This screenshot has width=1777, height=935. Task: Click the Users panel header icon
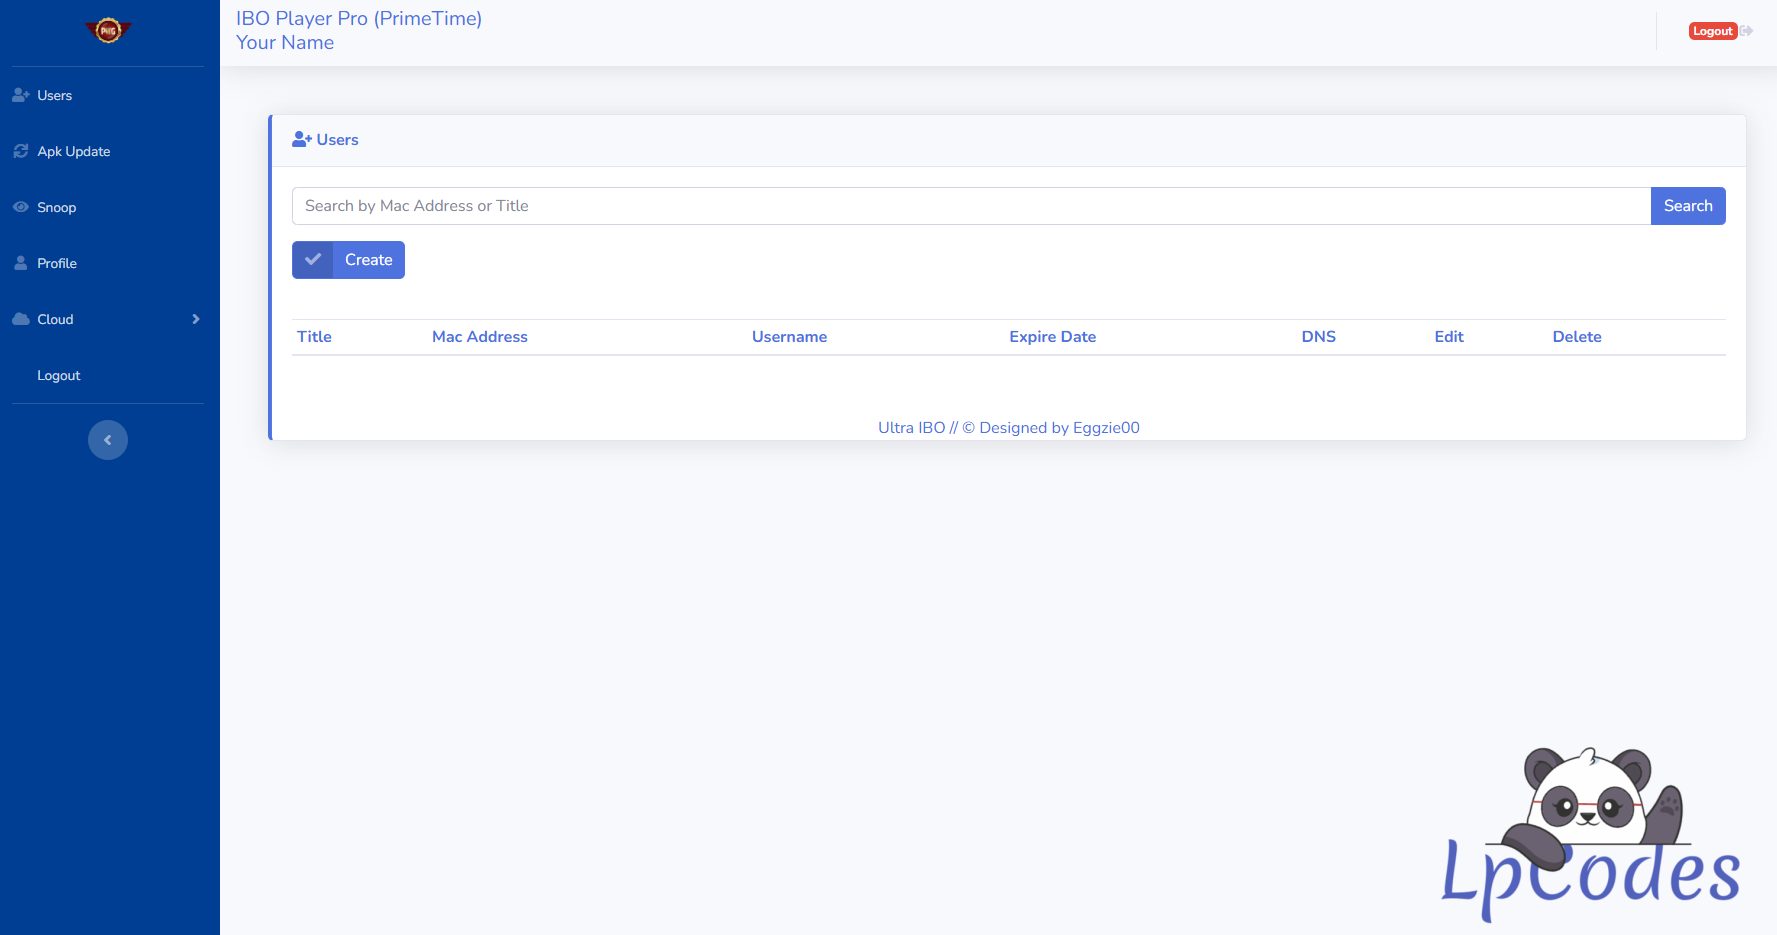point(302,140)
